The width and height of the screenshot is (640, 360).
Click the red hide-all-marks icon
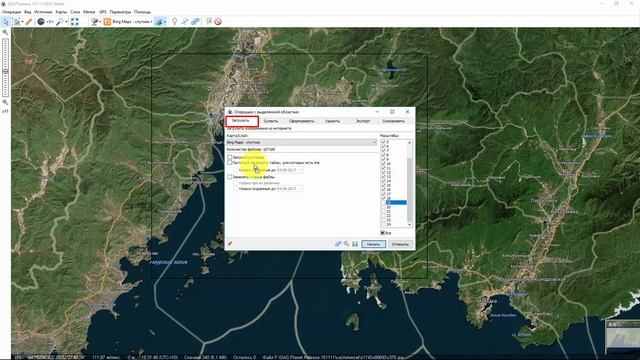click(x=218, y=22)
